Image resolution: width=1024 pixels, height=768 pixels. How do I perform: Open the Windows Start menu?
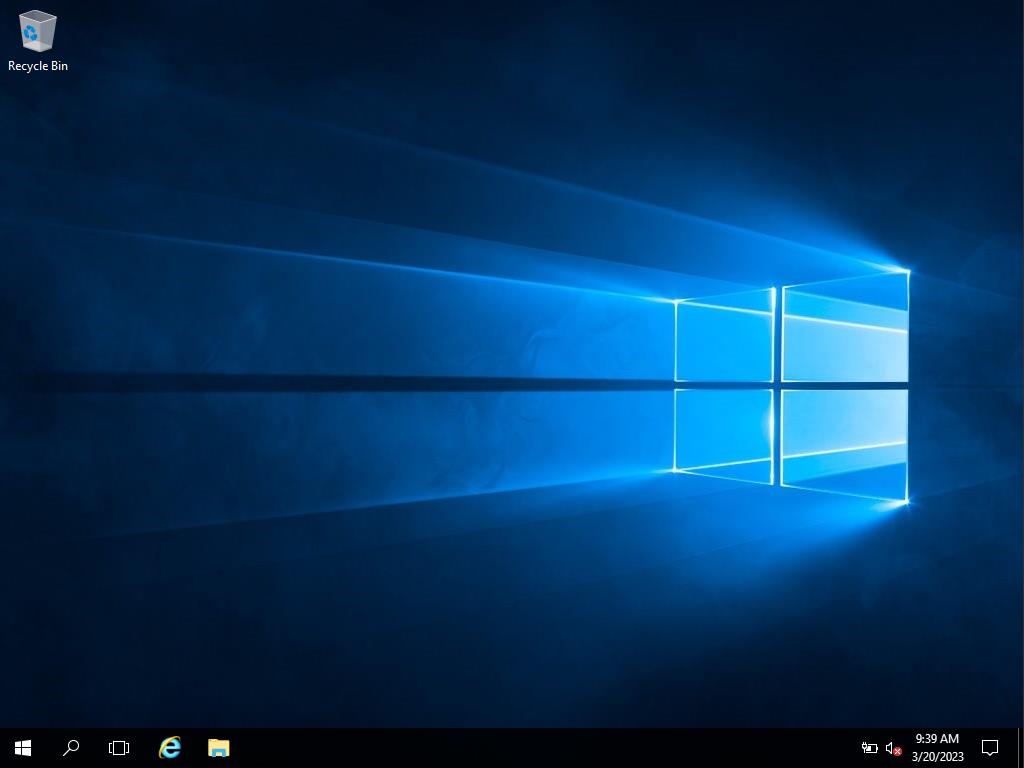[23, 748]
